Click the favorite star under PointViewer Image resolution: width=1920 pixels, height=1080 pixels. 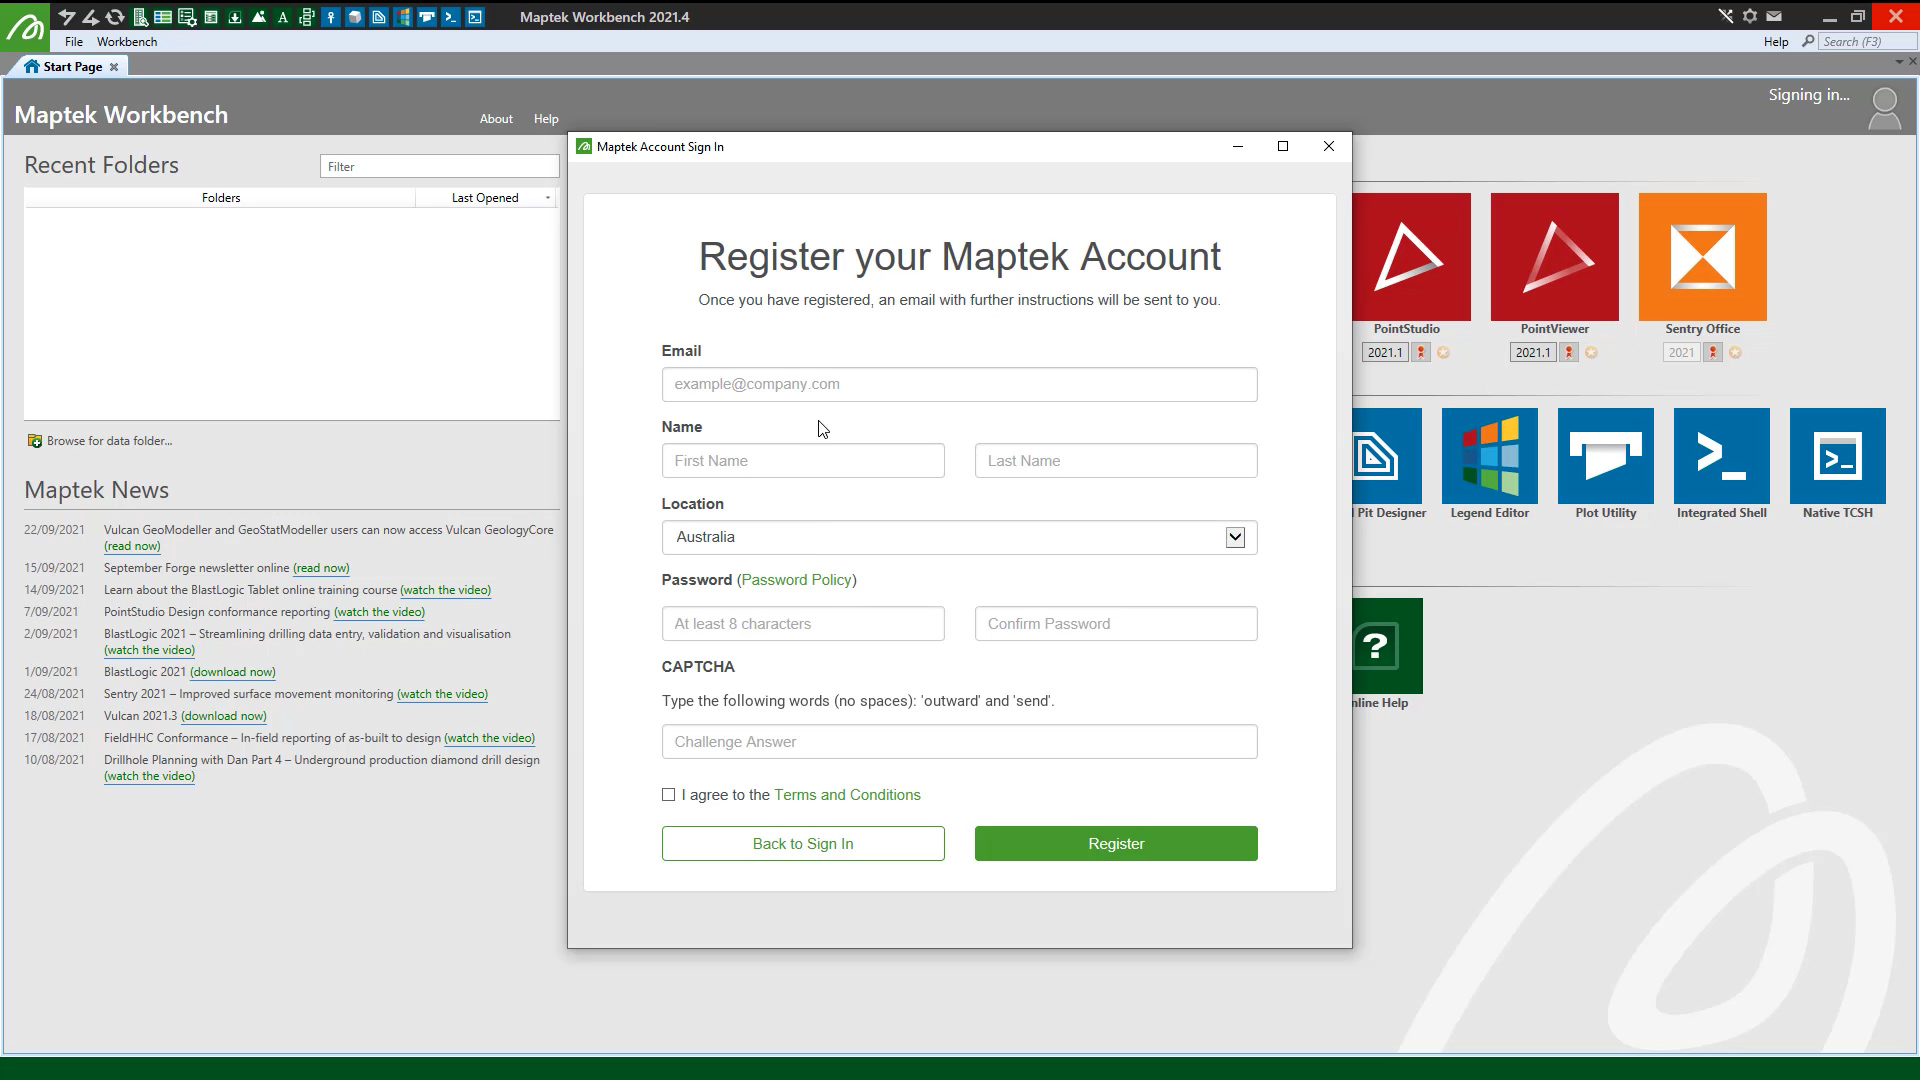coord(1591,353)
